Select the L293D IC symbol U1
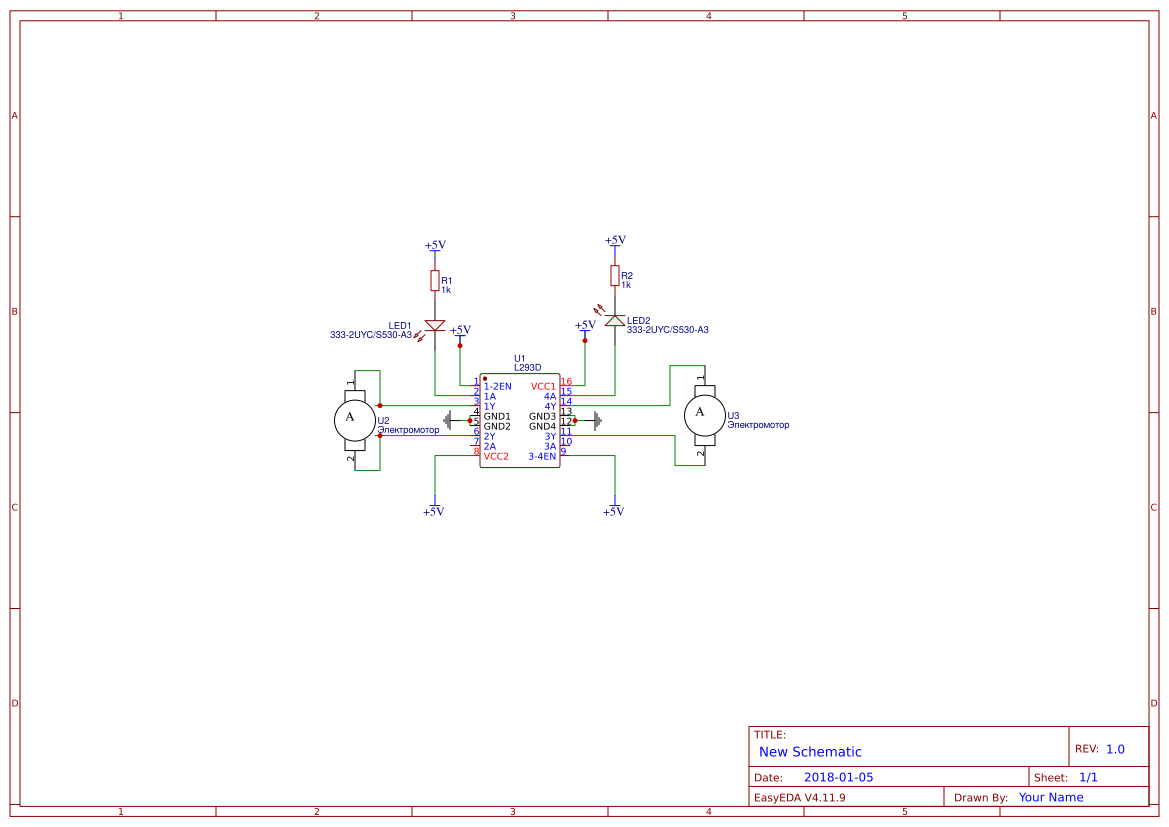The width and height of the screenshot is (1169, 827). [520, 420]
